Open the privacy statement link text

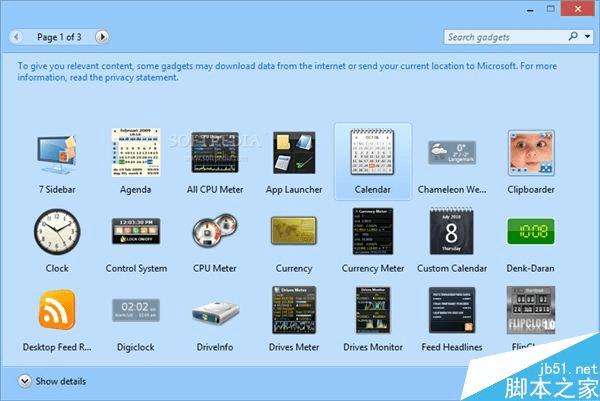point(141,77)
